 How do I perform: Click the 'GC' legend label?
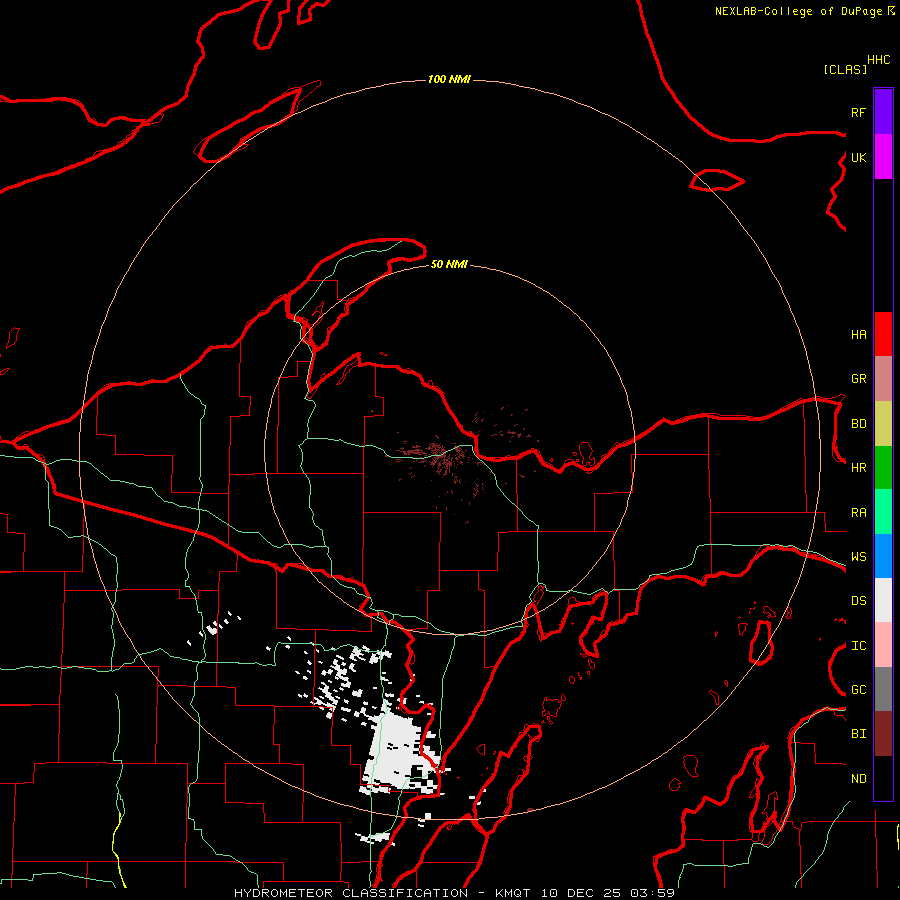click(x=858, y=690)
